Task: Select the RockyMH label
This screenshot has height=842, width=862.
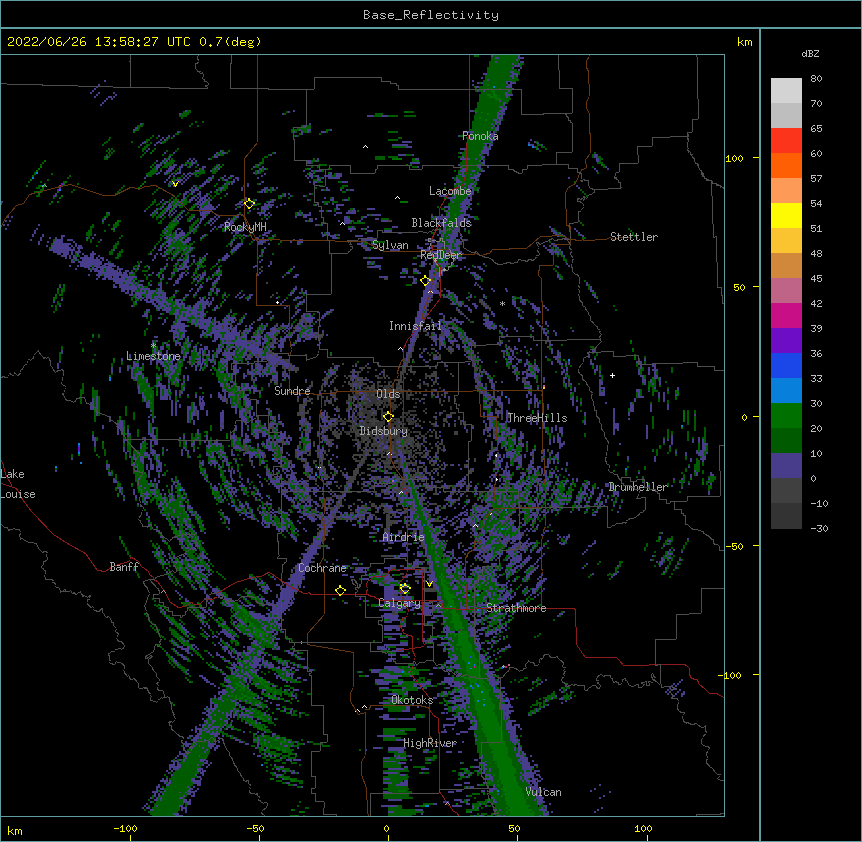Action: click(245, 227)
